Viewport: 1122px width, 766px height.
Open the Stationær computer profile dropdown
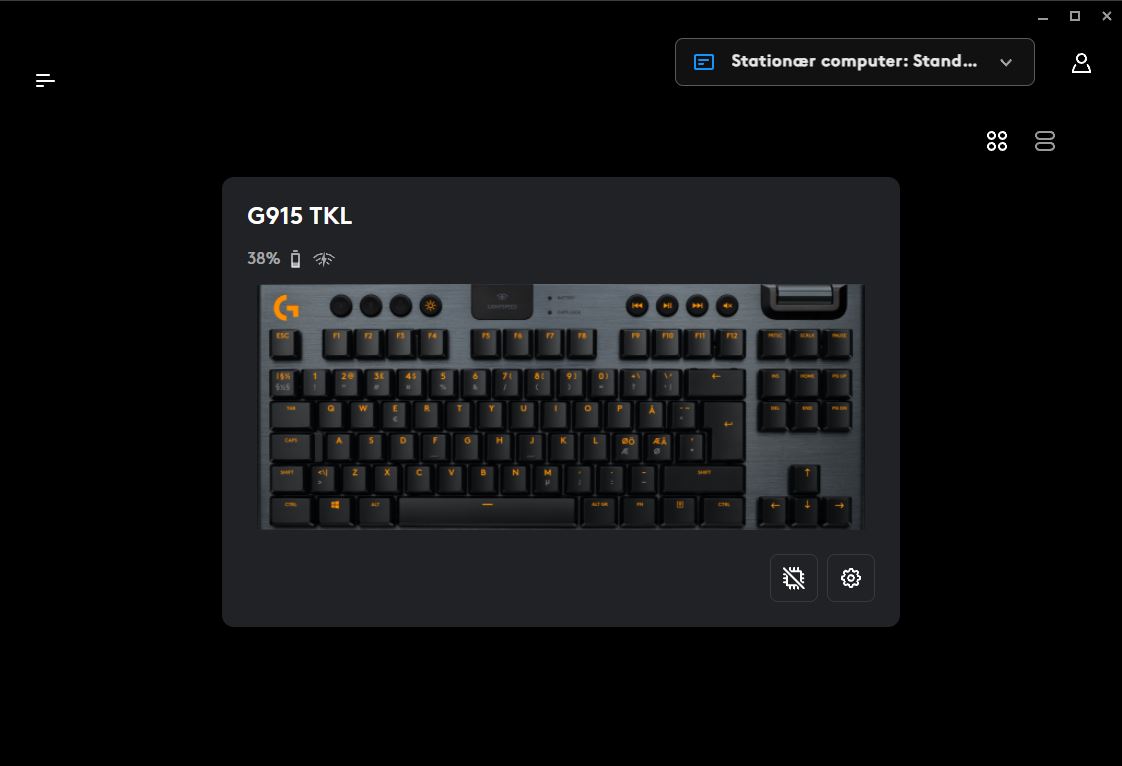click(854, 62)
